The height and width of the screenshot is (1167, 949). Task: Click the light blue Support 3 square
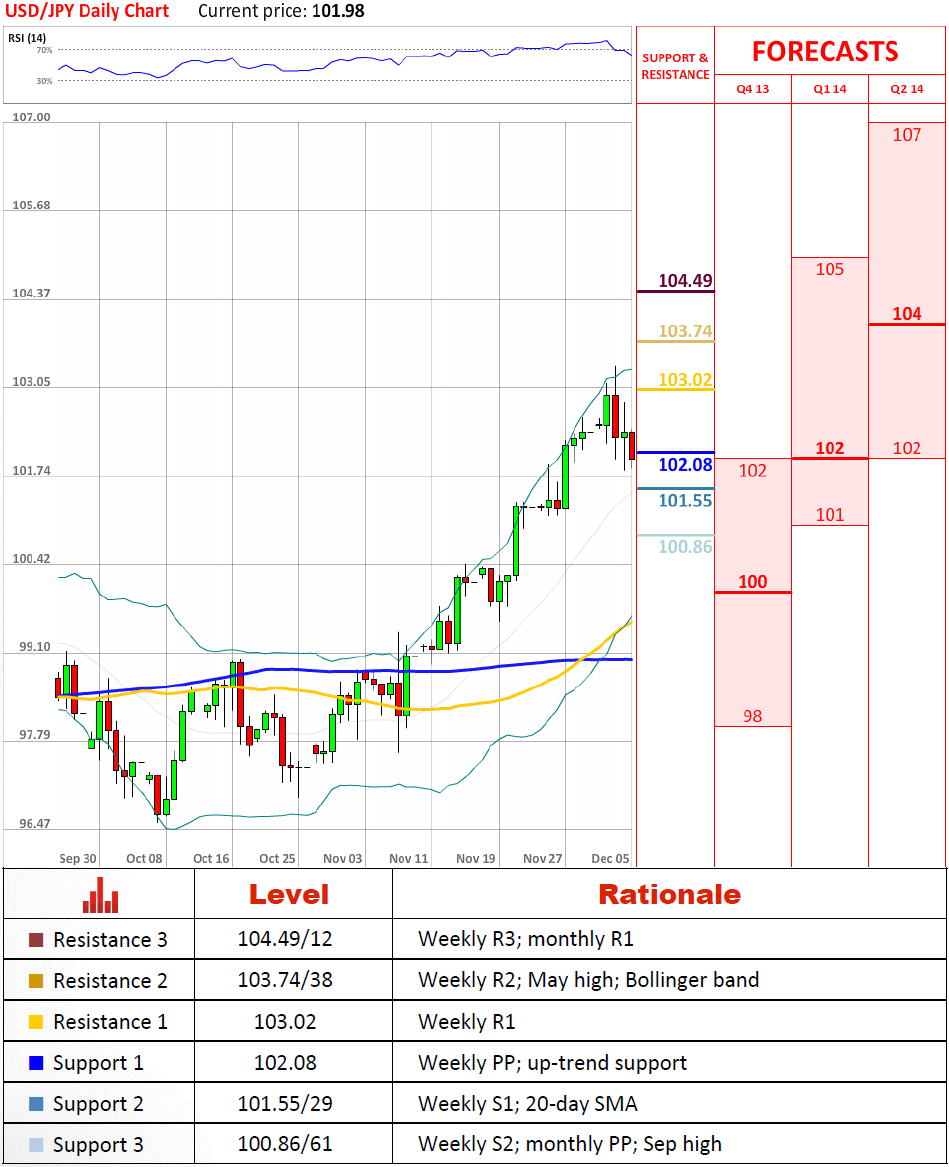37,1145
